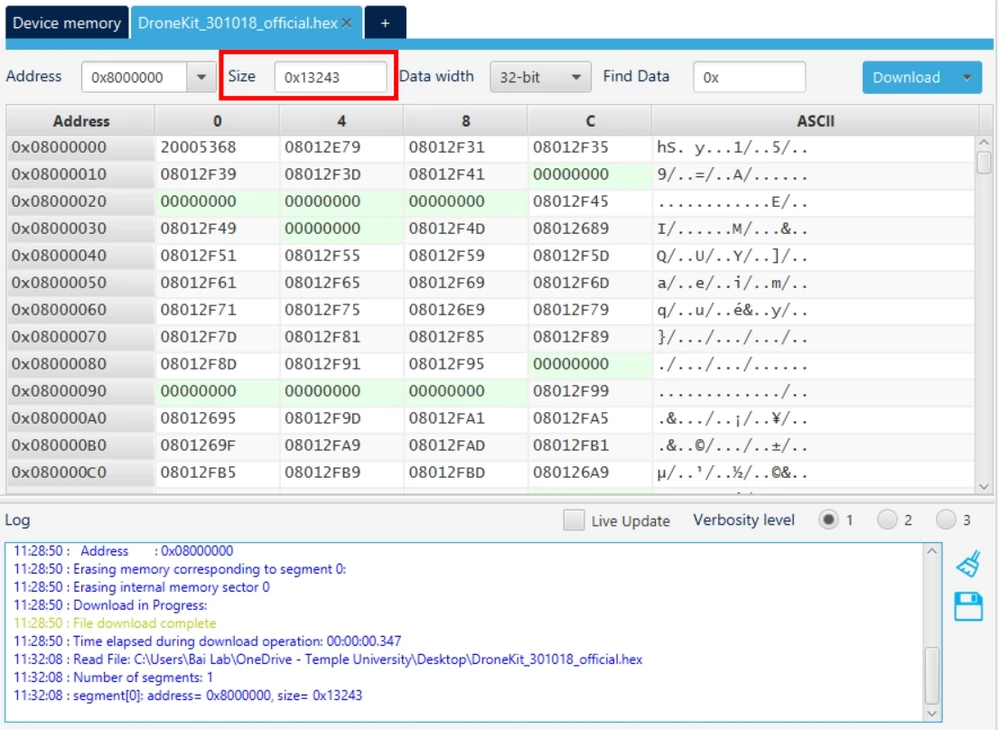Expand the Download button arrow menu
Image resolution: width=999 pixels, height=730 pixels.
967,77
